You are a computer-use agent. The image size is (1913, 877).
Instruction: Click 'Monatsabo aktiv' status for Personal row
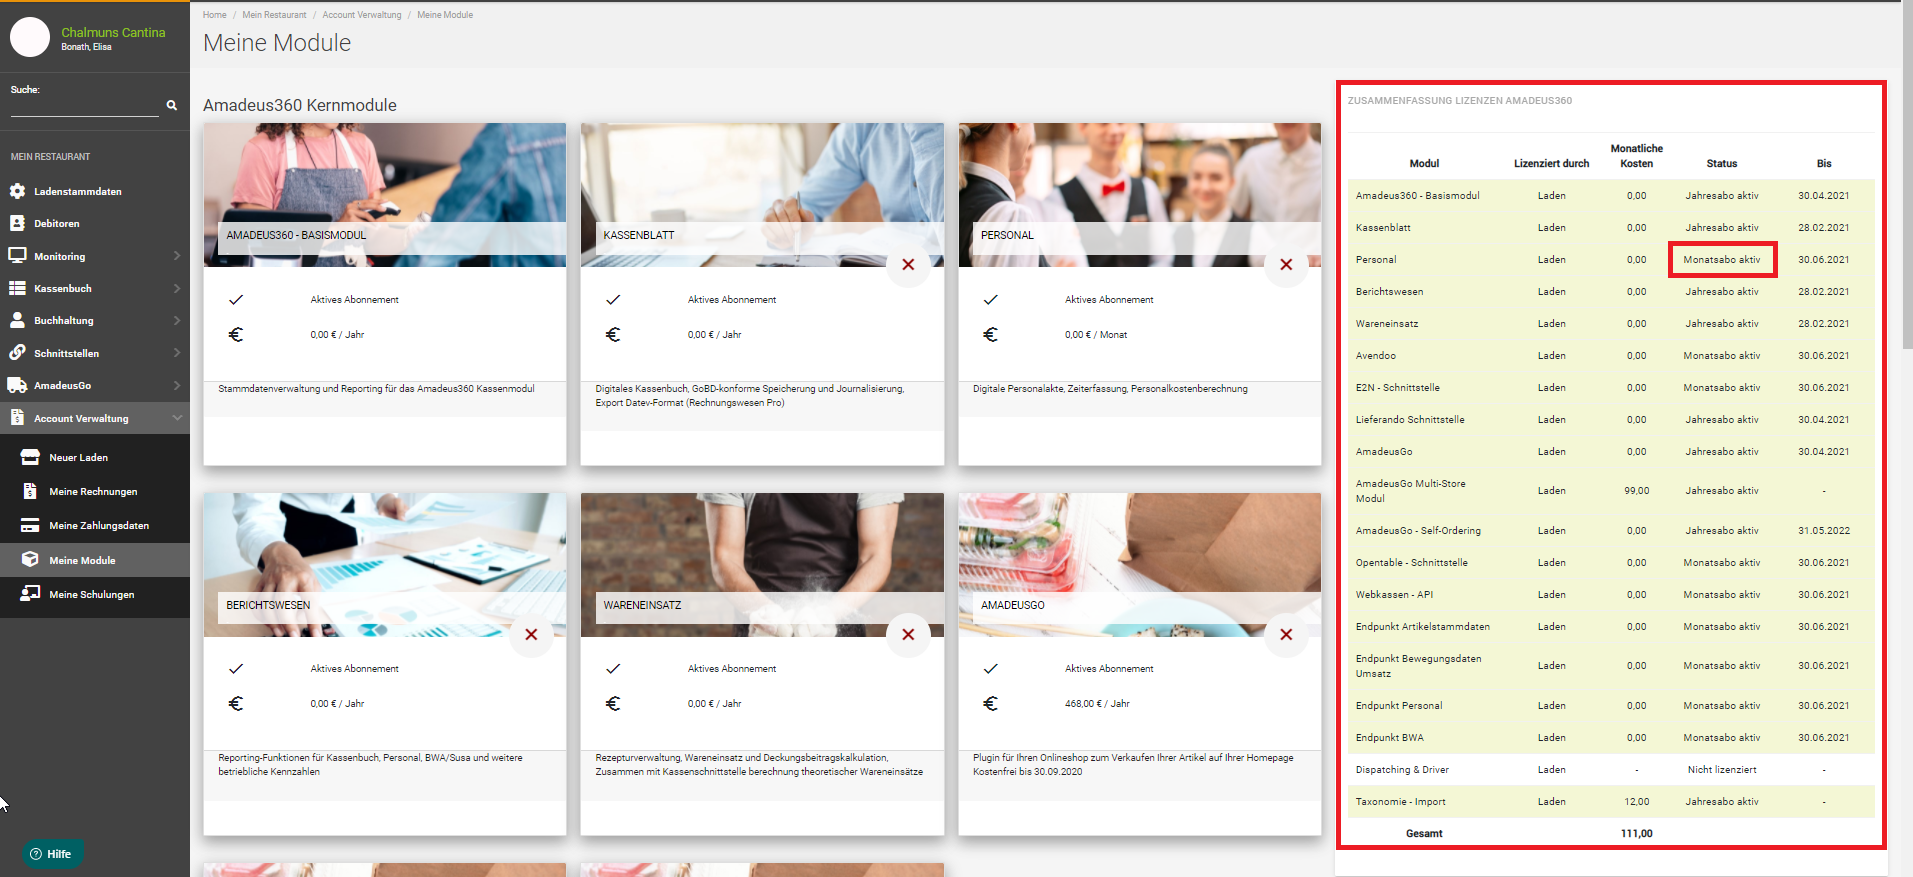click(1722, 260)
